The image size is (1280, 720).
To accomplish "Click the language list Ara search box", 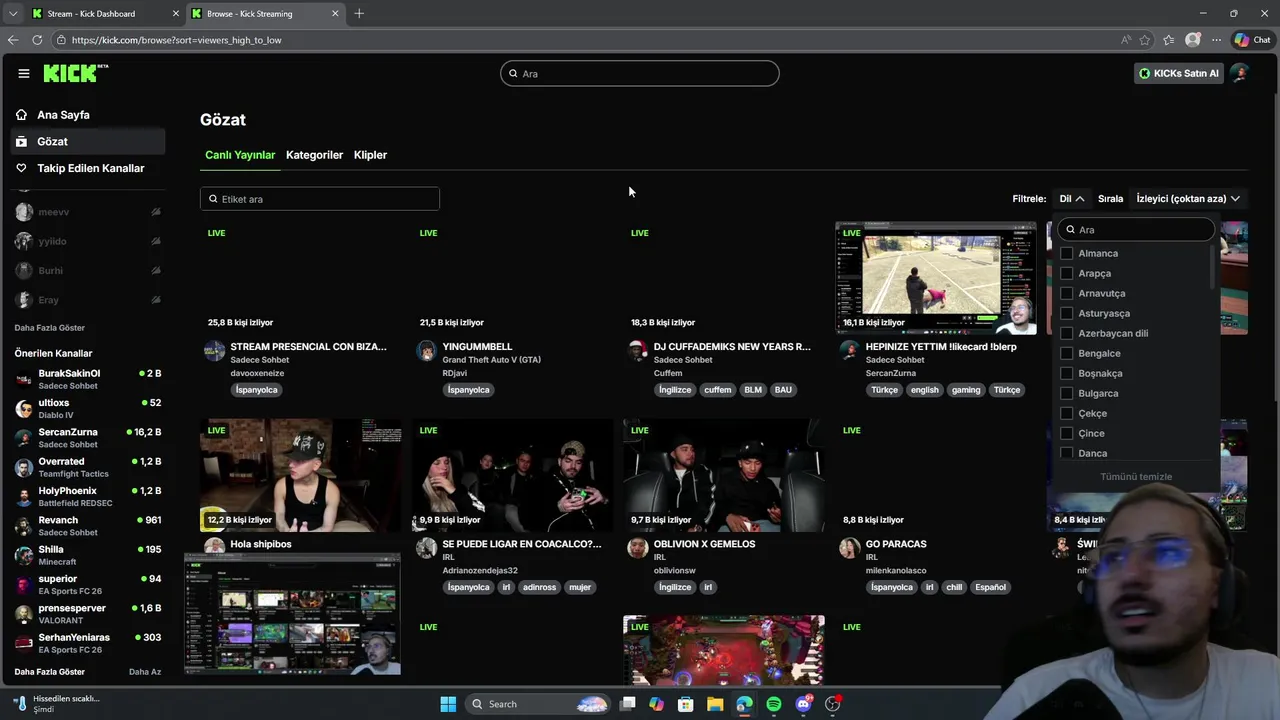I will pyautogui.click(x=1137, y=230).
